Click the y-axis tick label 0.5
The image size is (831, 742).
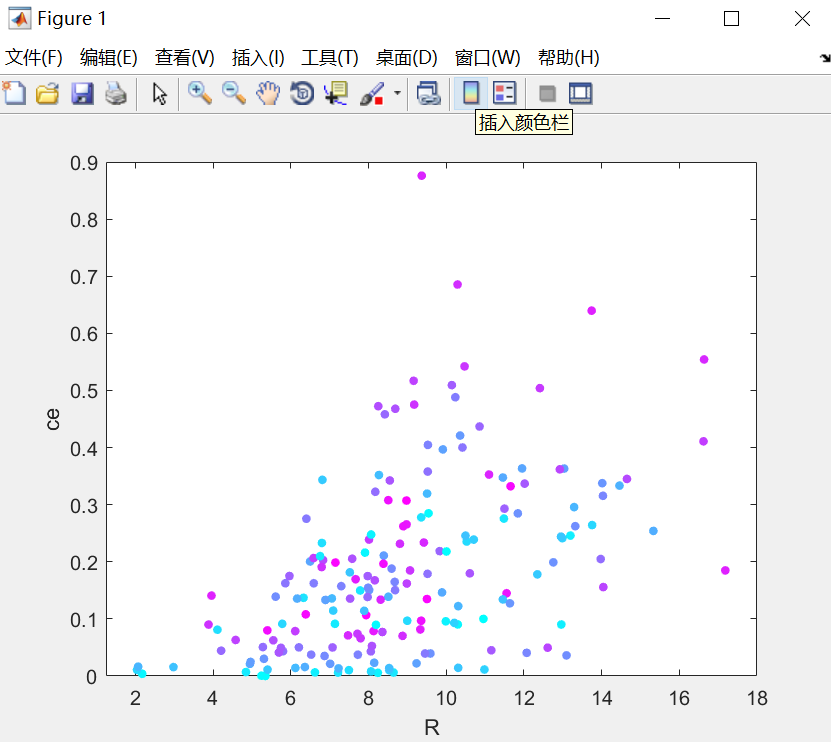point(84,391)
